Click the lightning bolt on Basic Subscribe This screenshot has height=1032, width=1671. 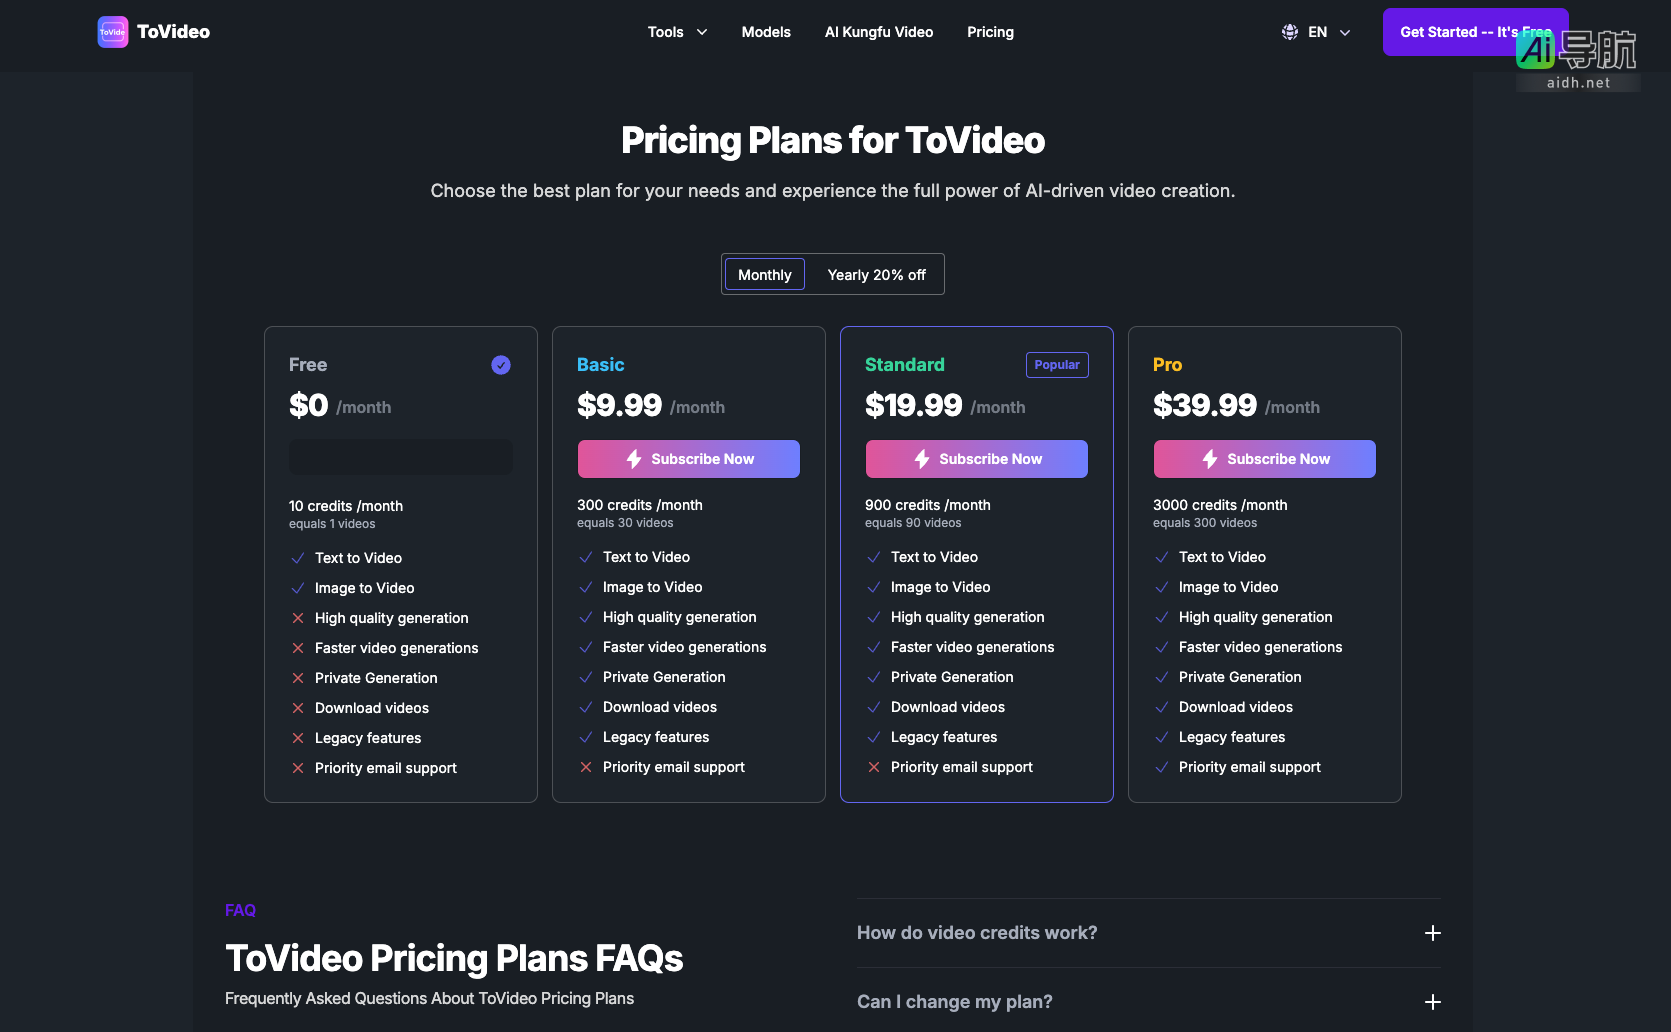(634, 459)
